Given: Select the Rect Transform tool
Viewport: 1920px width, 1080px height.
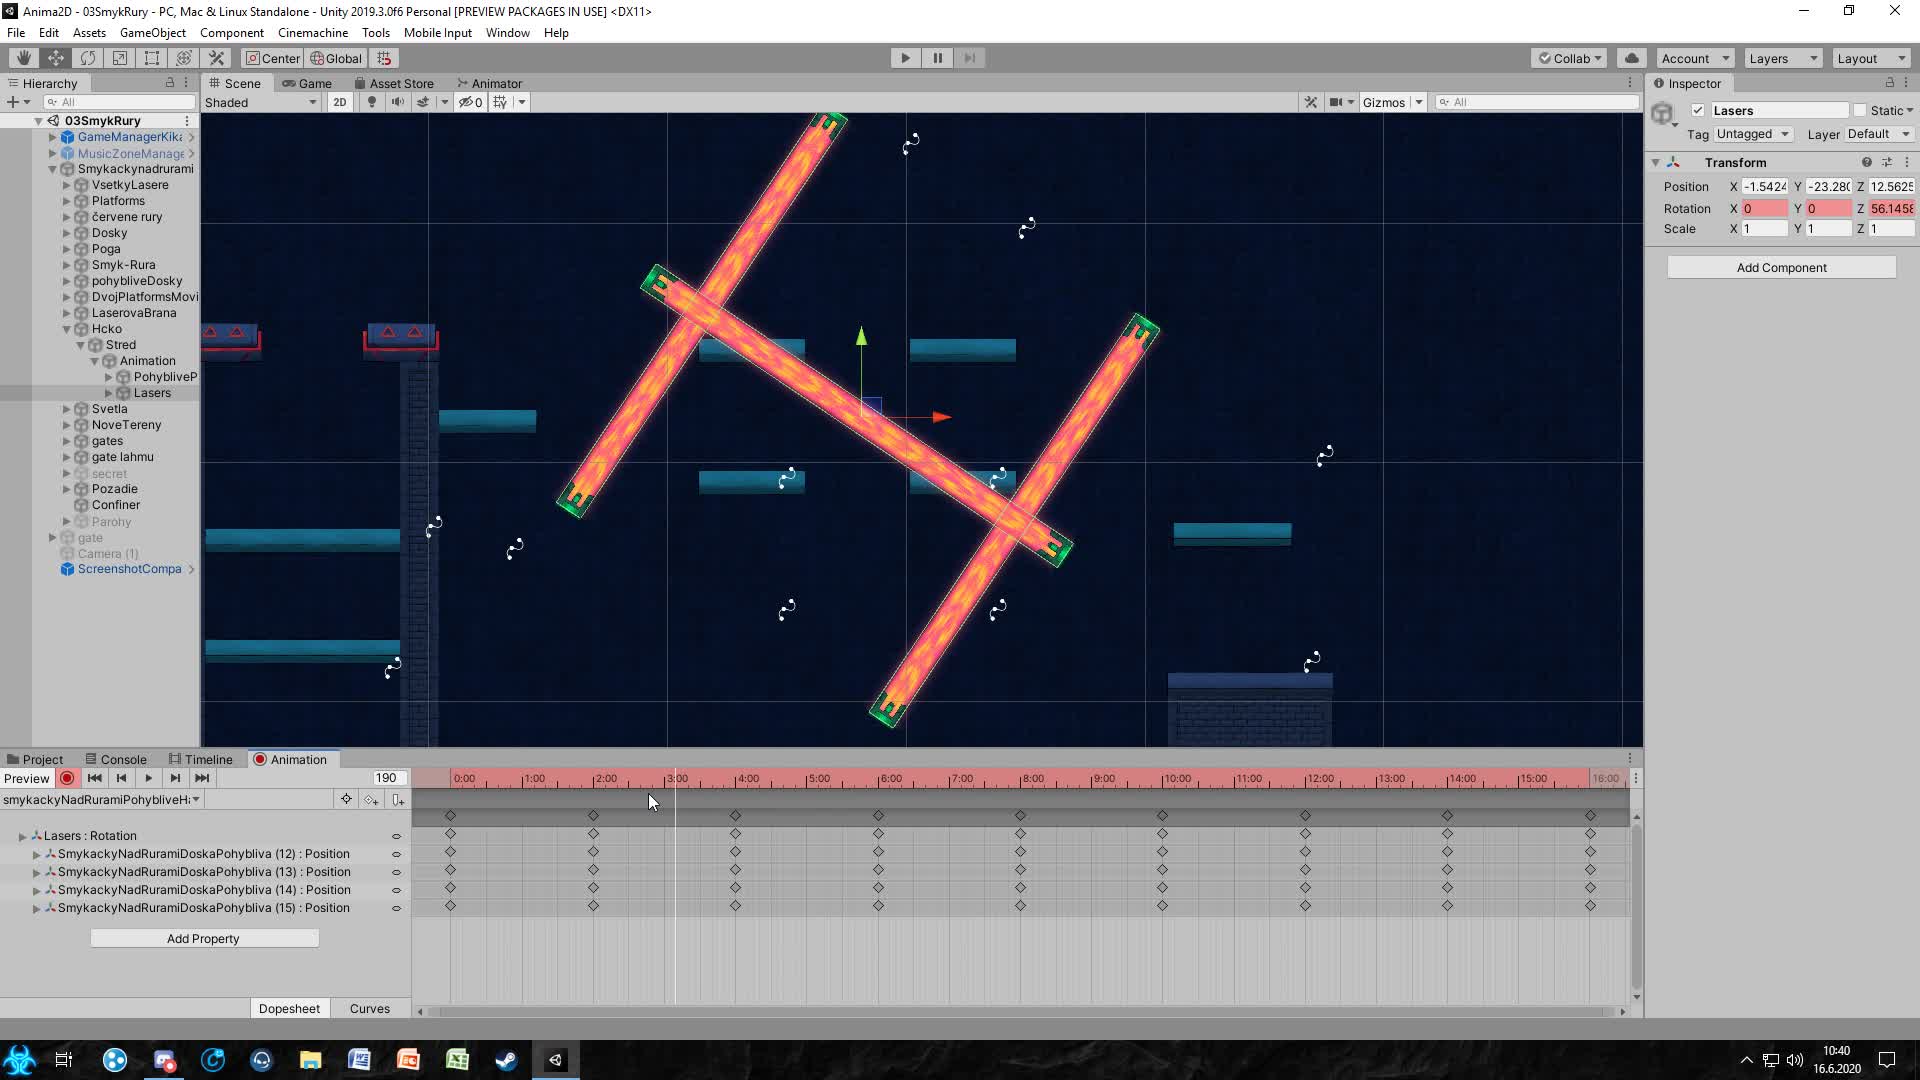Looking at the screenshot, I should [151, 57].
